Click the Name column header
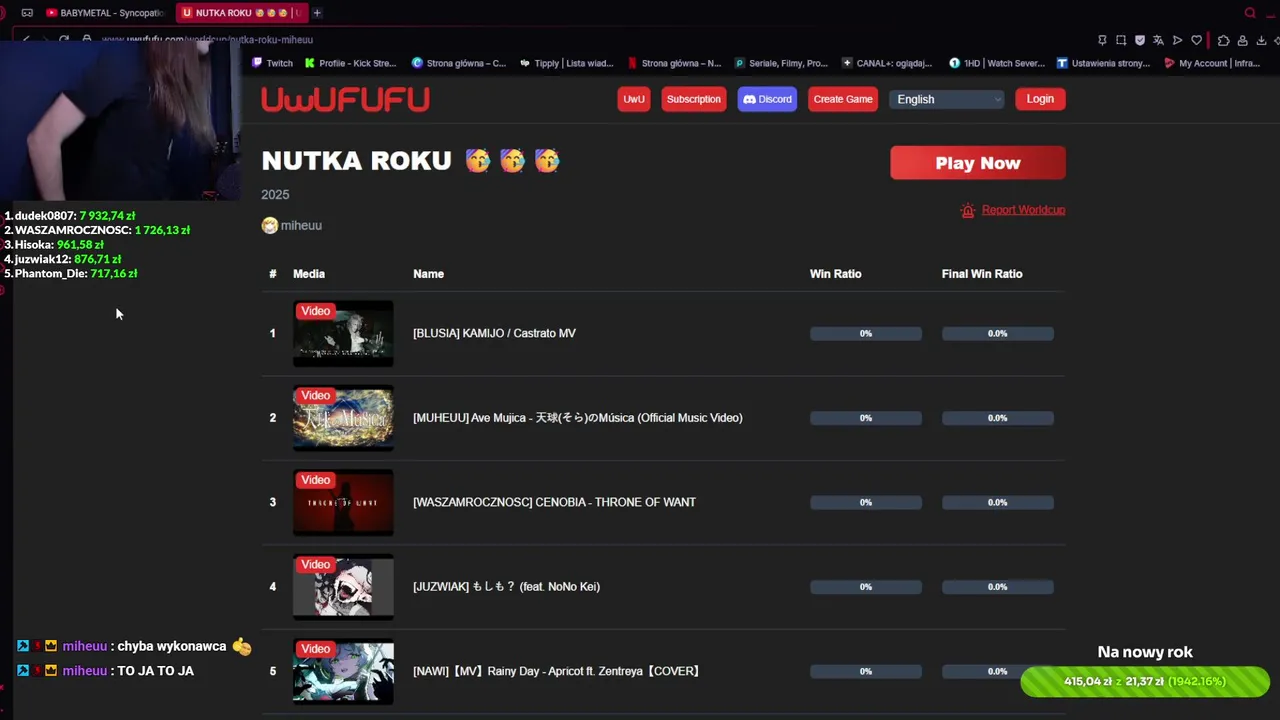1280x720 pixels. tap(428, 274)
